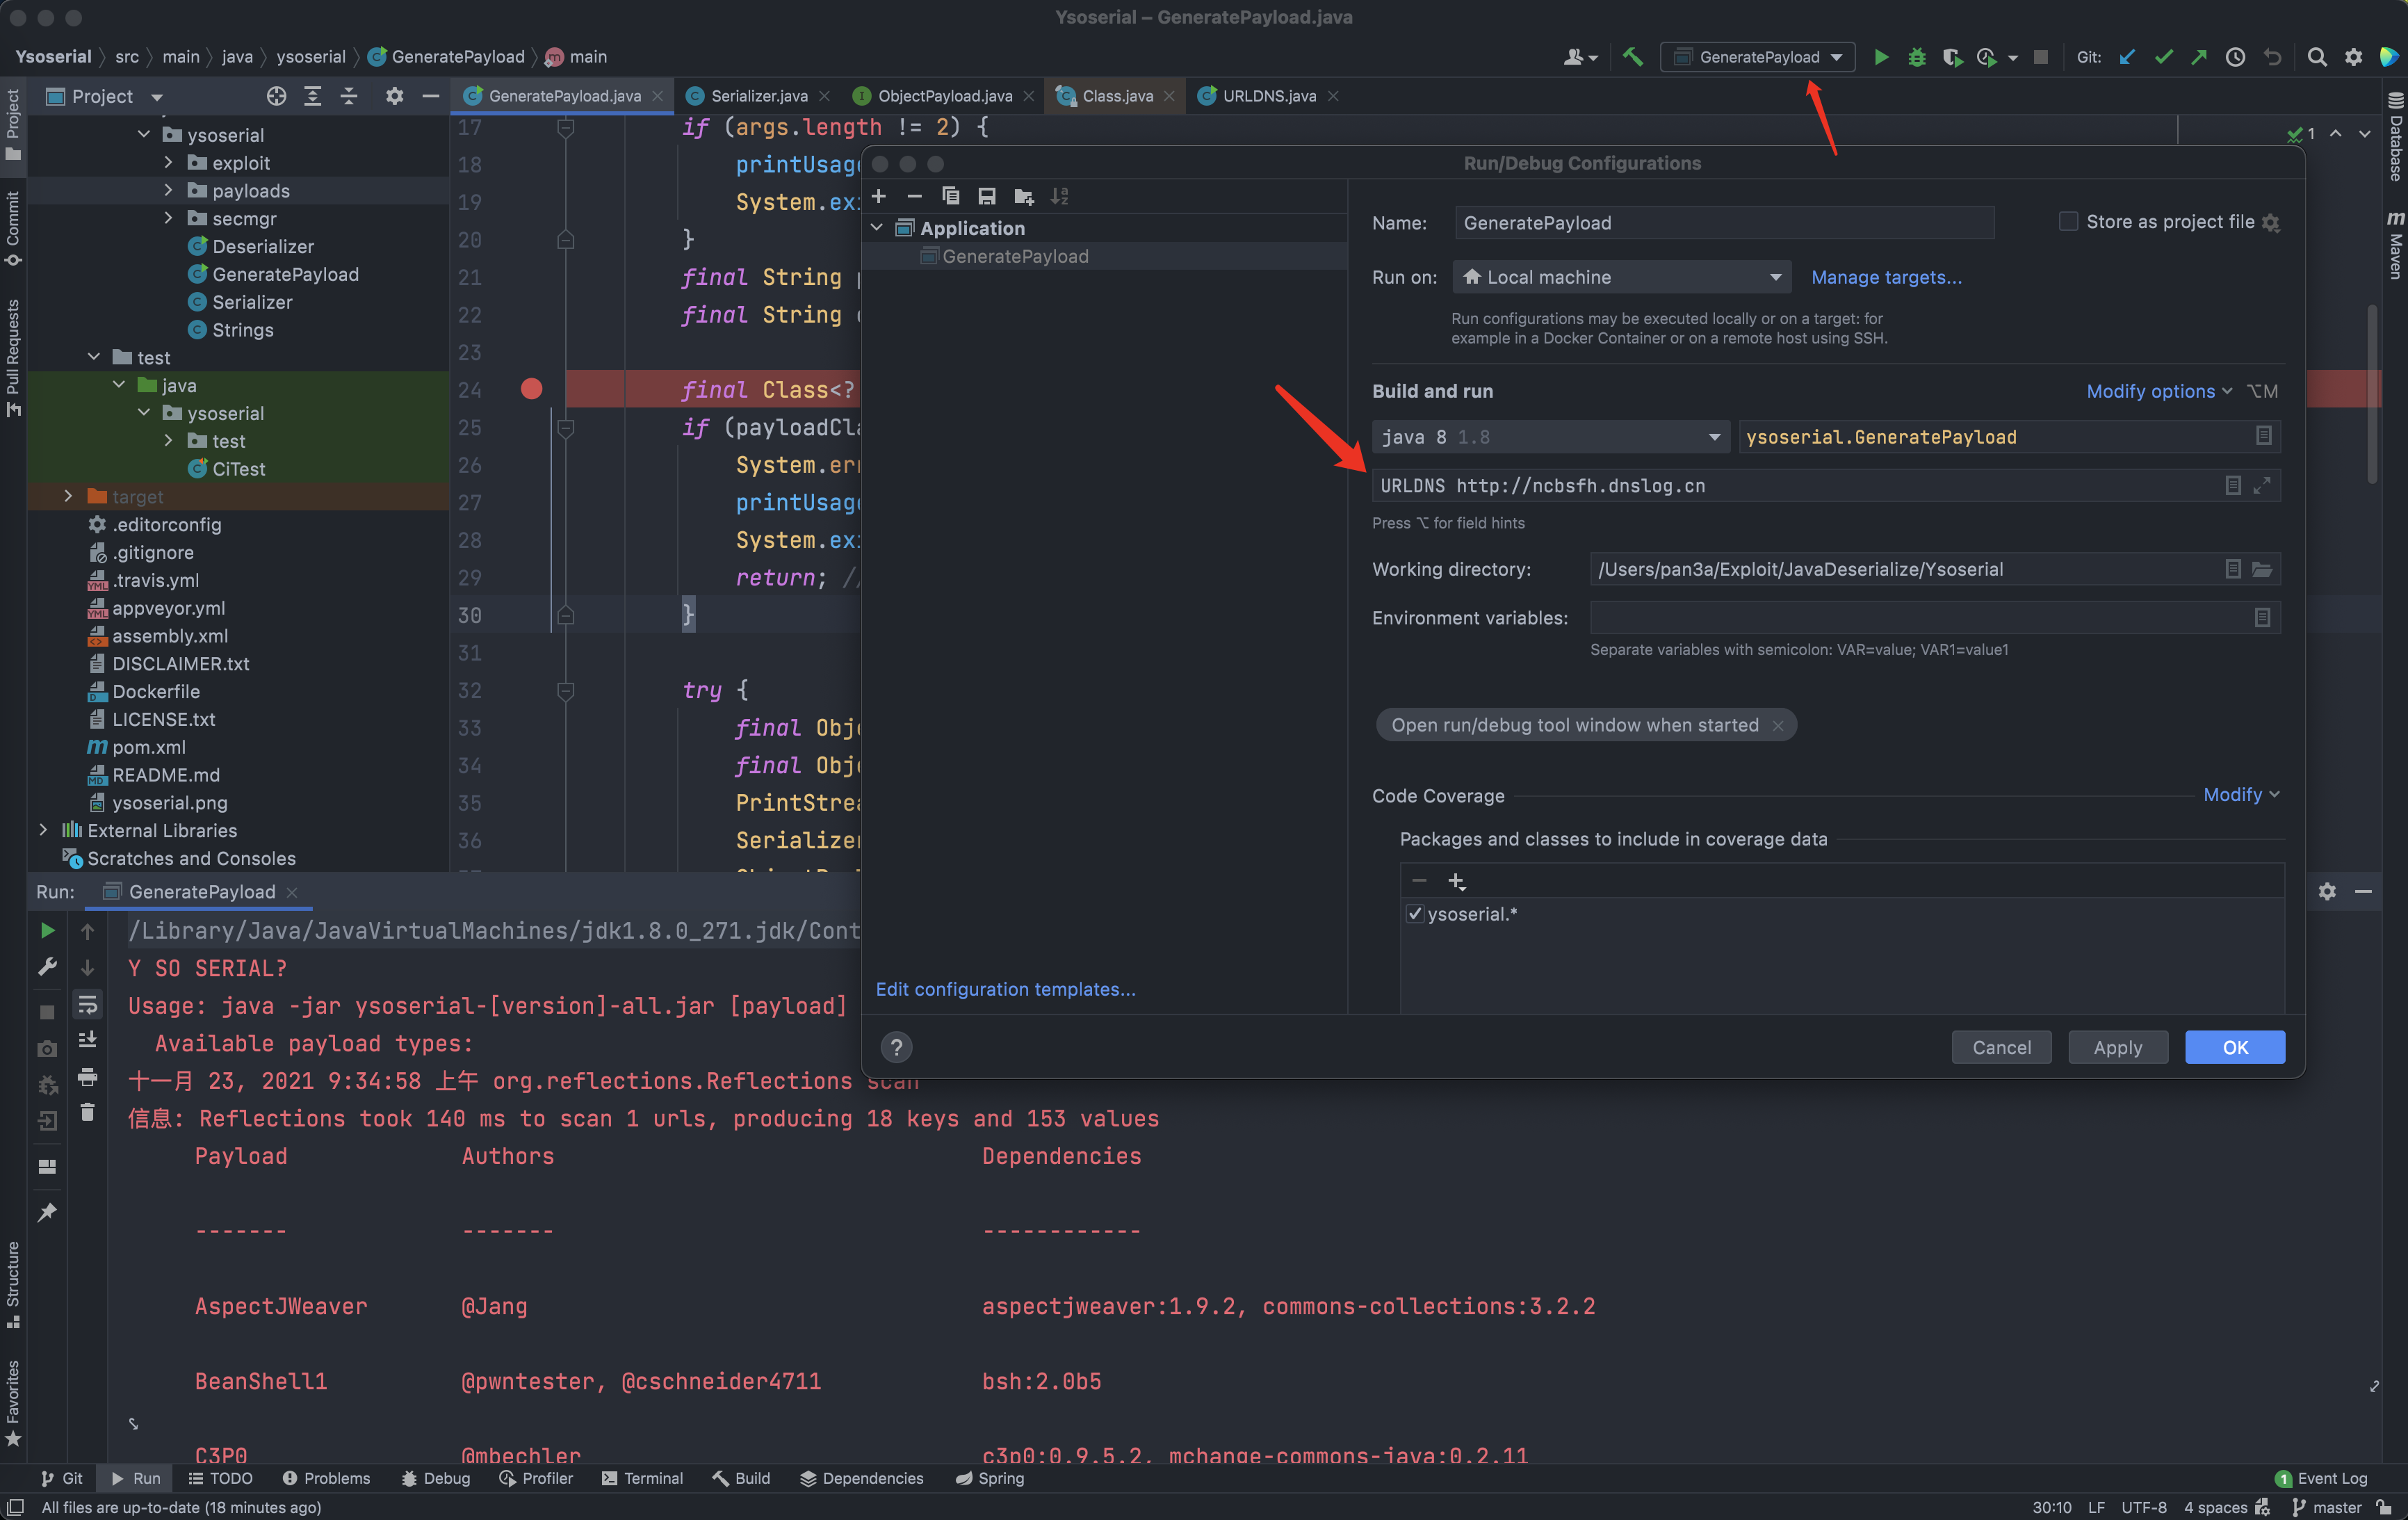The image size is (2408, 1520).
Task: Toggle breakpoint on line 24
Action: tap(531, 389)
